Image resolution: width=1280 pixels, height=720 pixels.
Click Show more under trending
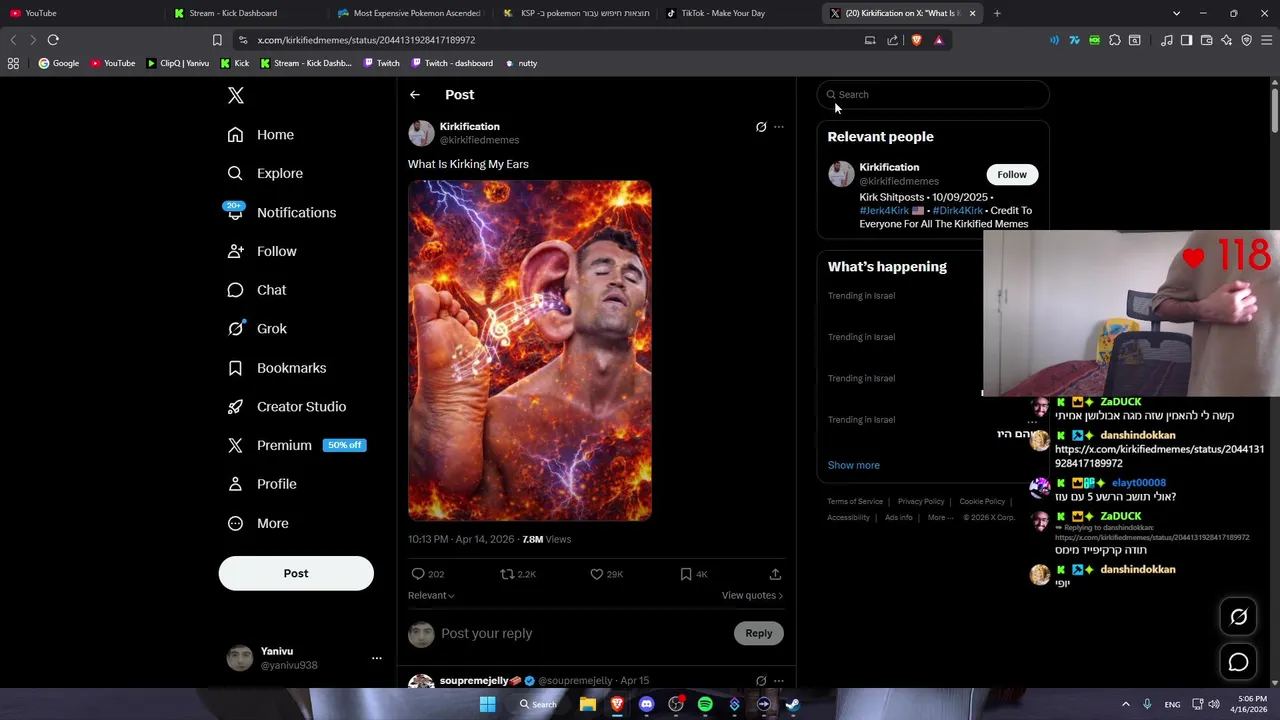pos(853,465)
